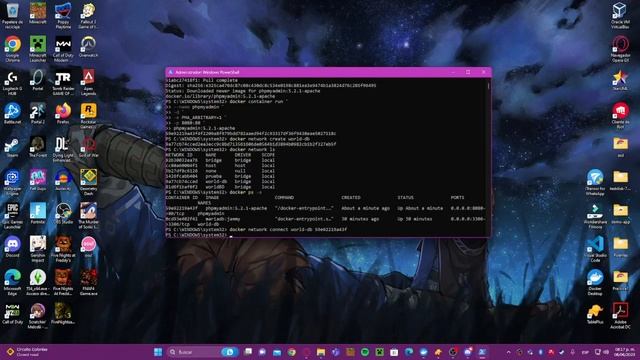Open the TablePlus desktop shortcut
This screenshot has width=640, height=360.
pos(595,314)
